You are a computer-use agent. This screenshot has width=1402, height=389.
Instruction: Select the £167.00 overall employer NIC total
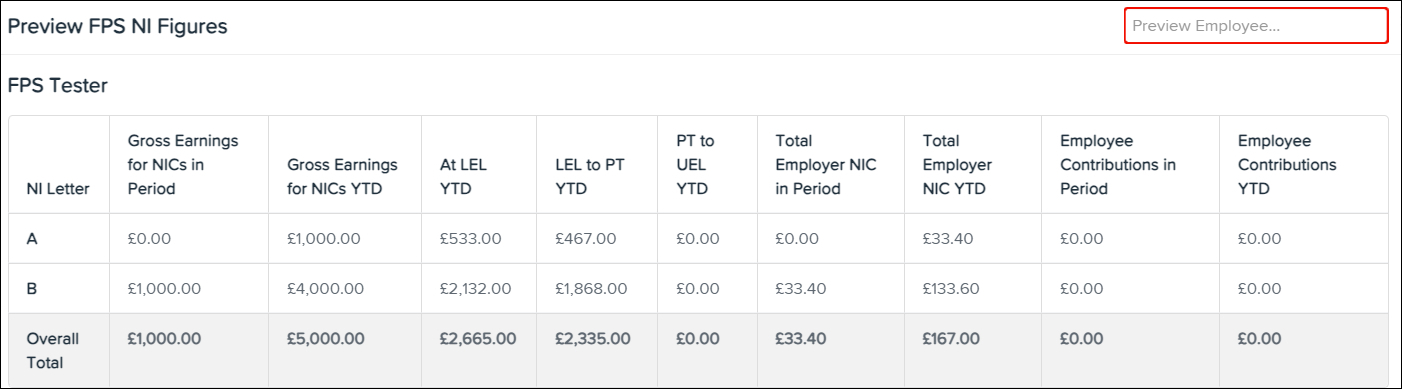pos(952,339)
